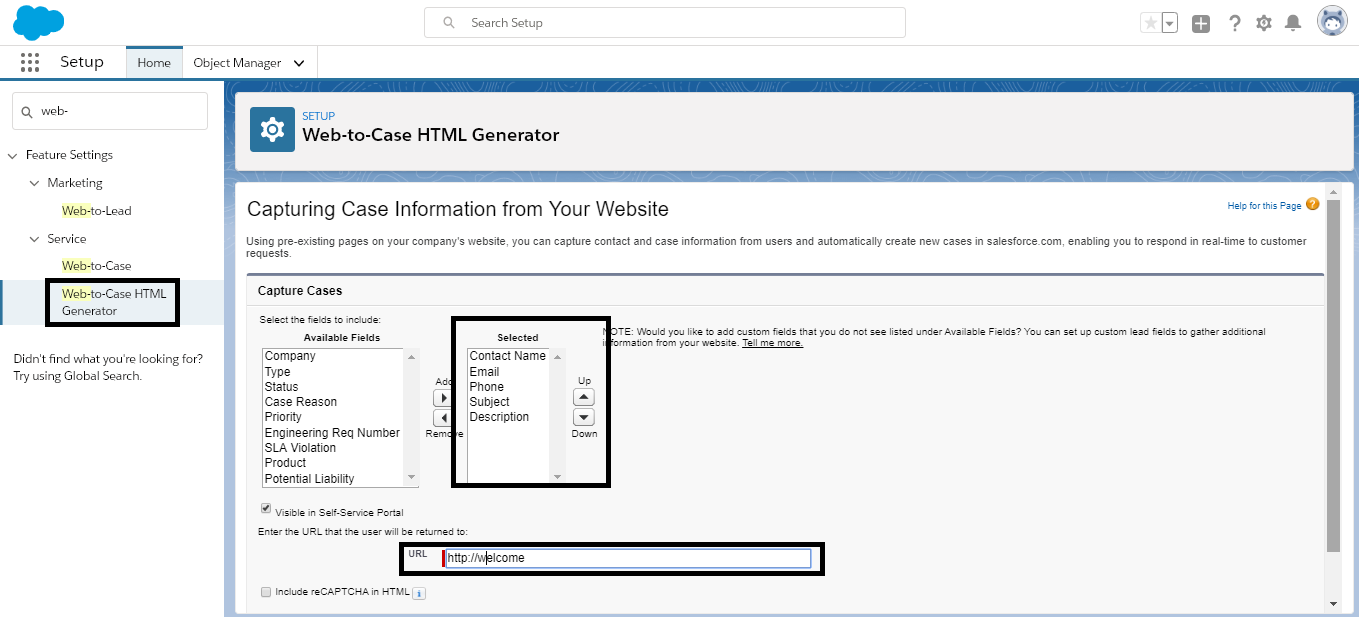Open the setup gear icon
This screenshot has height=622, width=1368.
[1264, 23]
